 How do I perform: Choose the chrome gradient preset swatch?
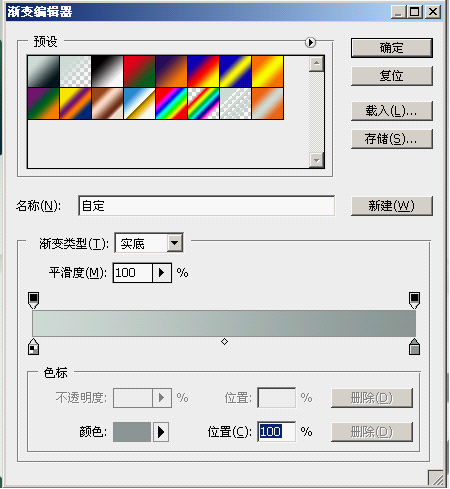coord(139,104)
